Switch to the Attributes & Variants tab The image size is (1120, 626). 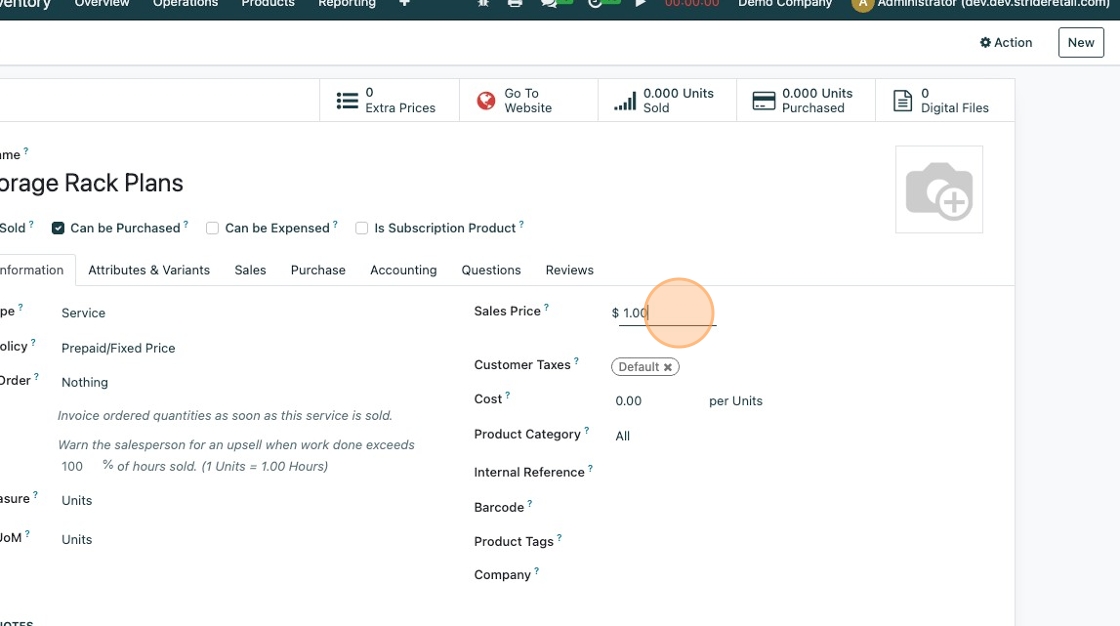pos(149,270)
